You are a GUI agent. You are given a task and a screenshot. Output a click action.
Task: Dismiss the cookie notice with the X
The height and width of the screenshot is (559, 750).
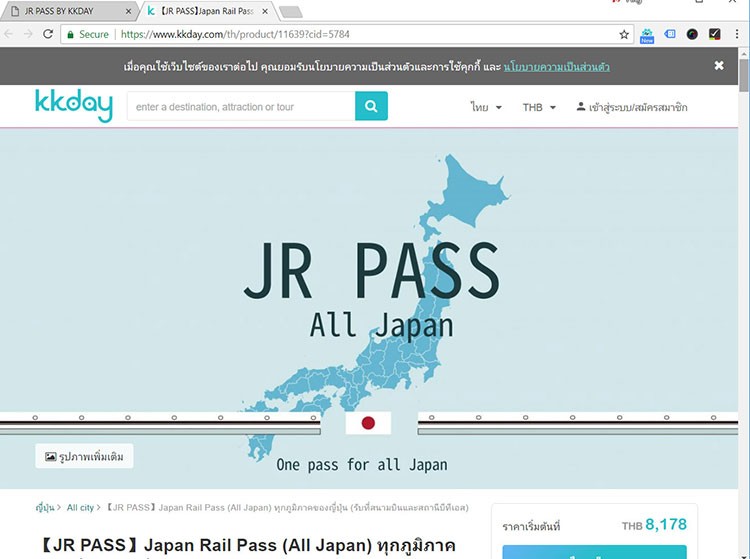718,66
